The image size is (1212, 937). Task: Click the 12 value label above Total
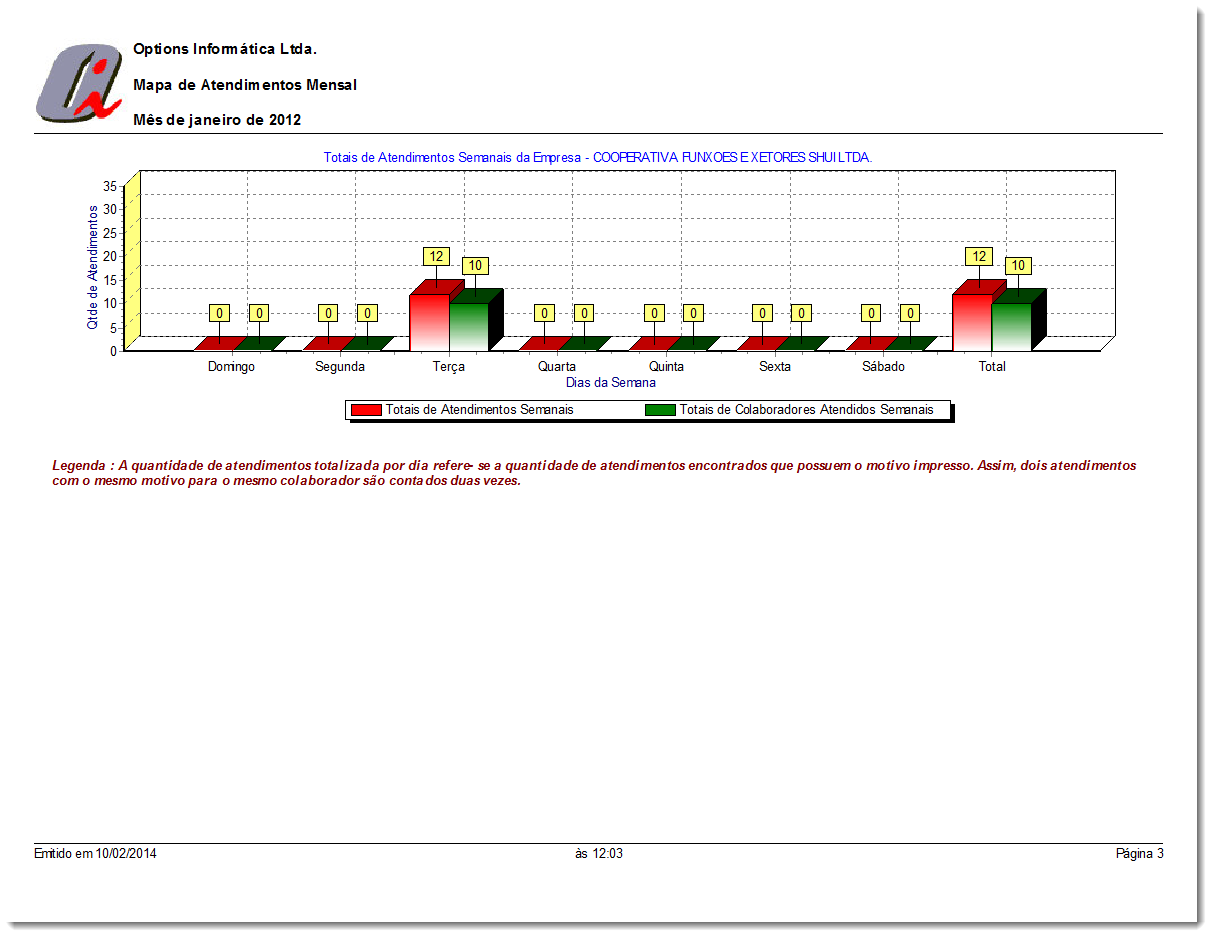tap(979, 256)
